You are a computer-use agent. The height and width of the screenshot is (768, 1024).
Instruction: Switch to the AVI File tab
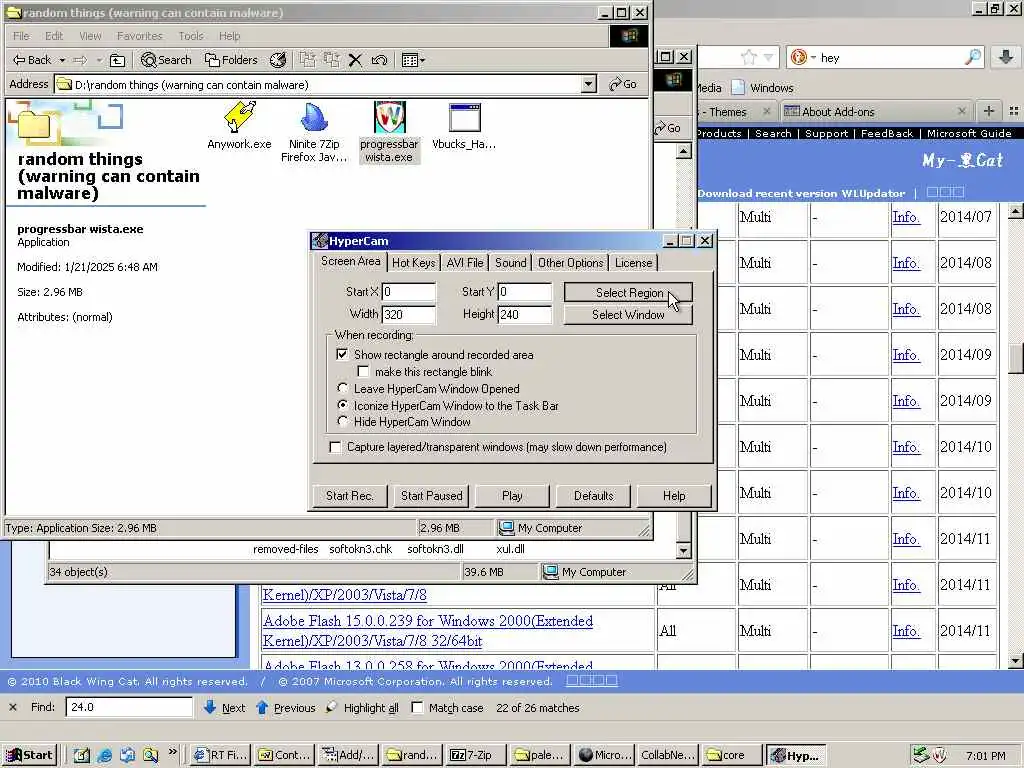[x=465, y=263]
